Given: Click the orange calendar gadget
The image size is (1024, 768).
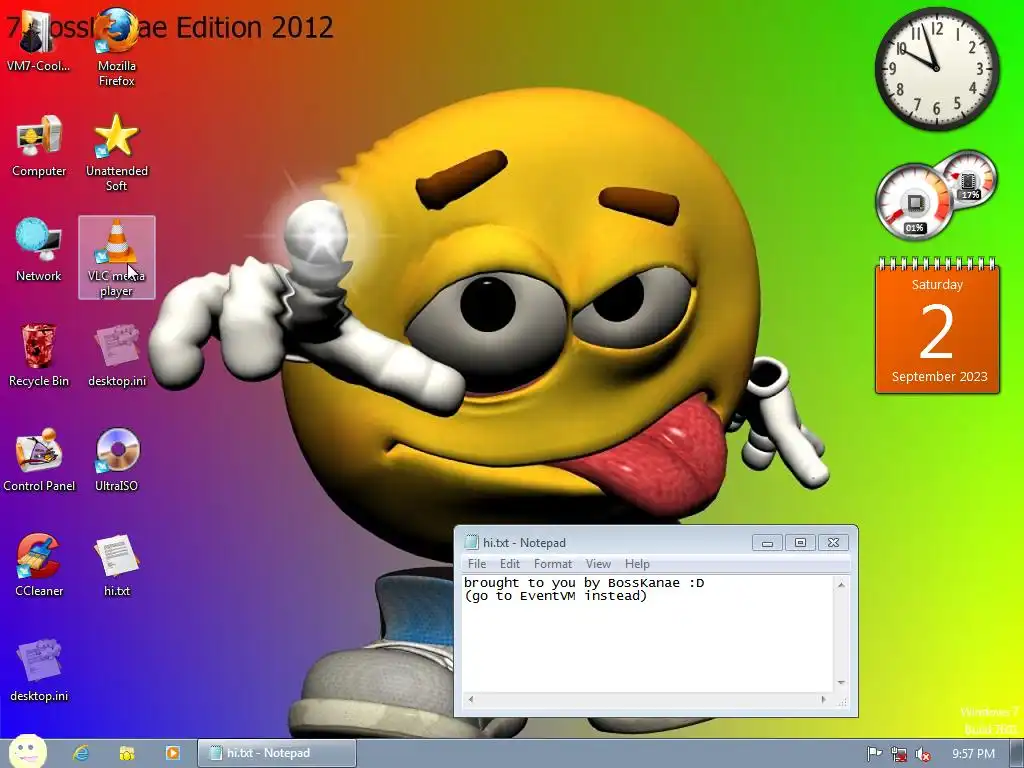Looking at the screenshot, I should [937, 327].
